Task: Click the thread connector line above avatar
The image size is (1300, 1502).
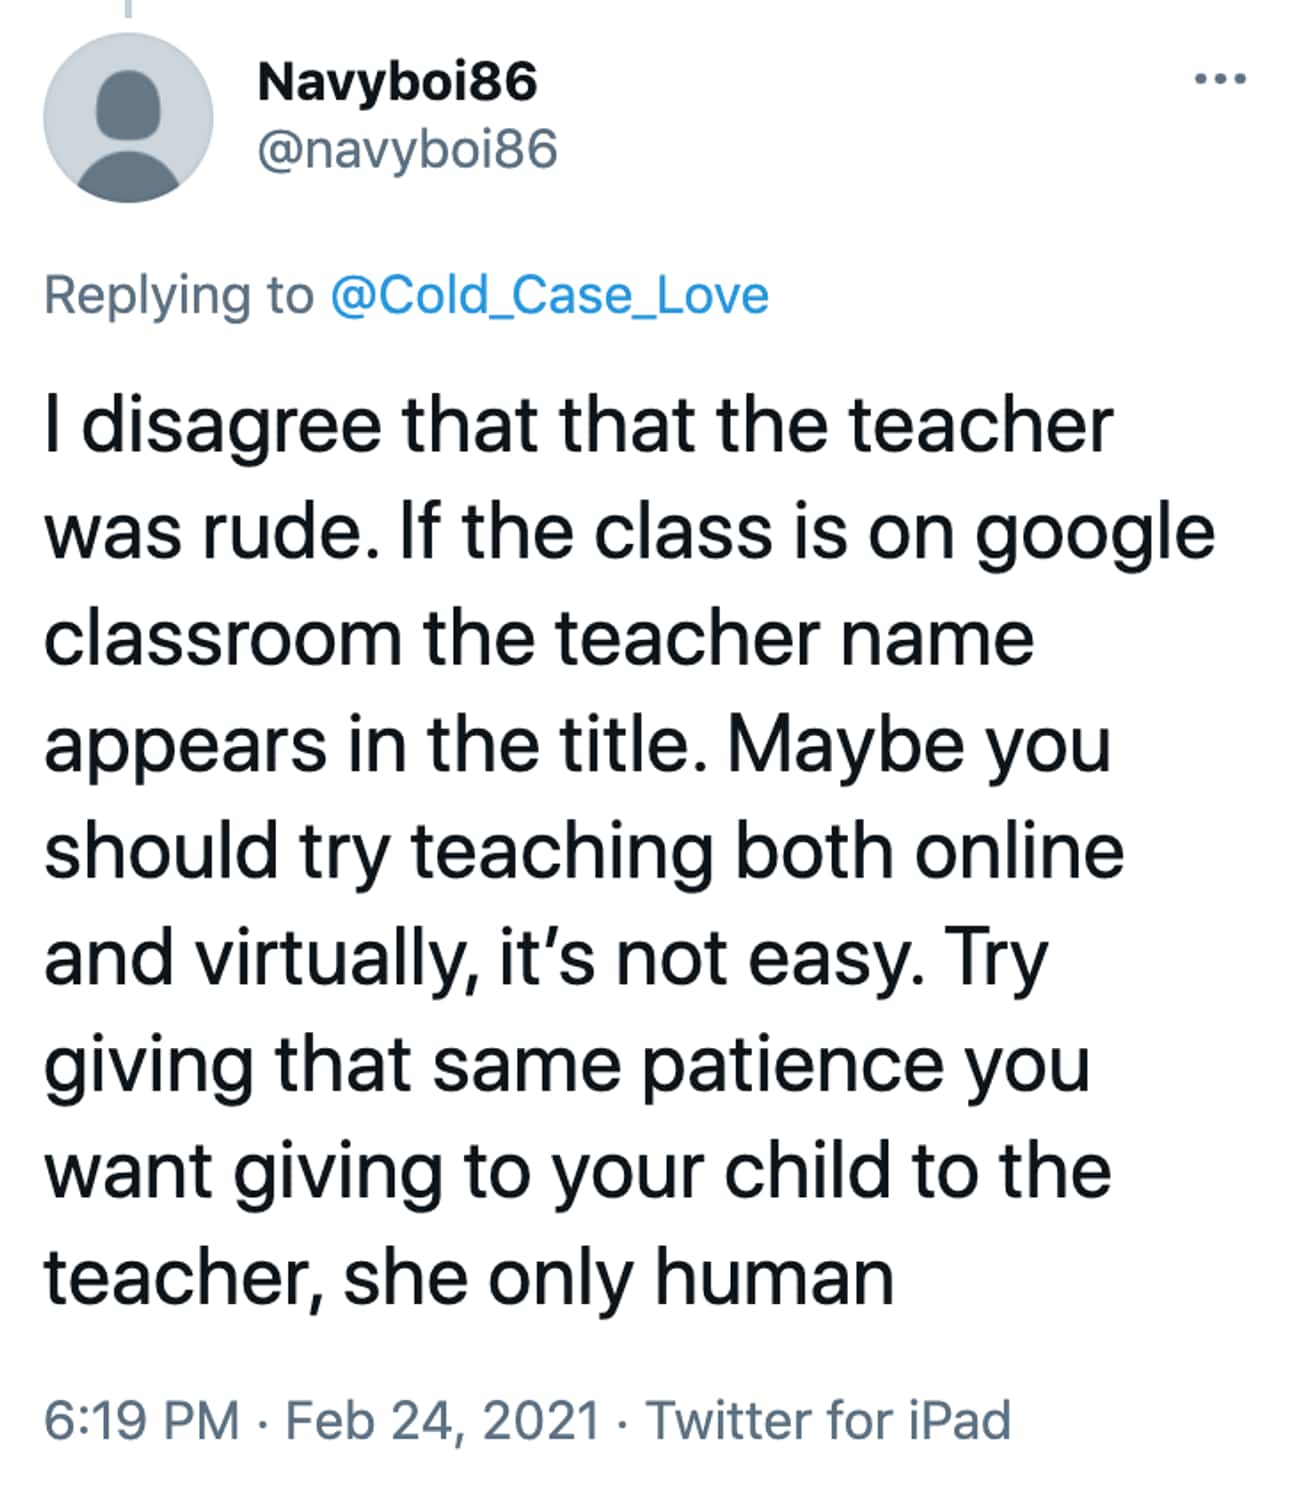Action: click(128, 8)
